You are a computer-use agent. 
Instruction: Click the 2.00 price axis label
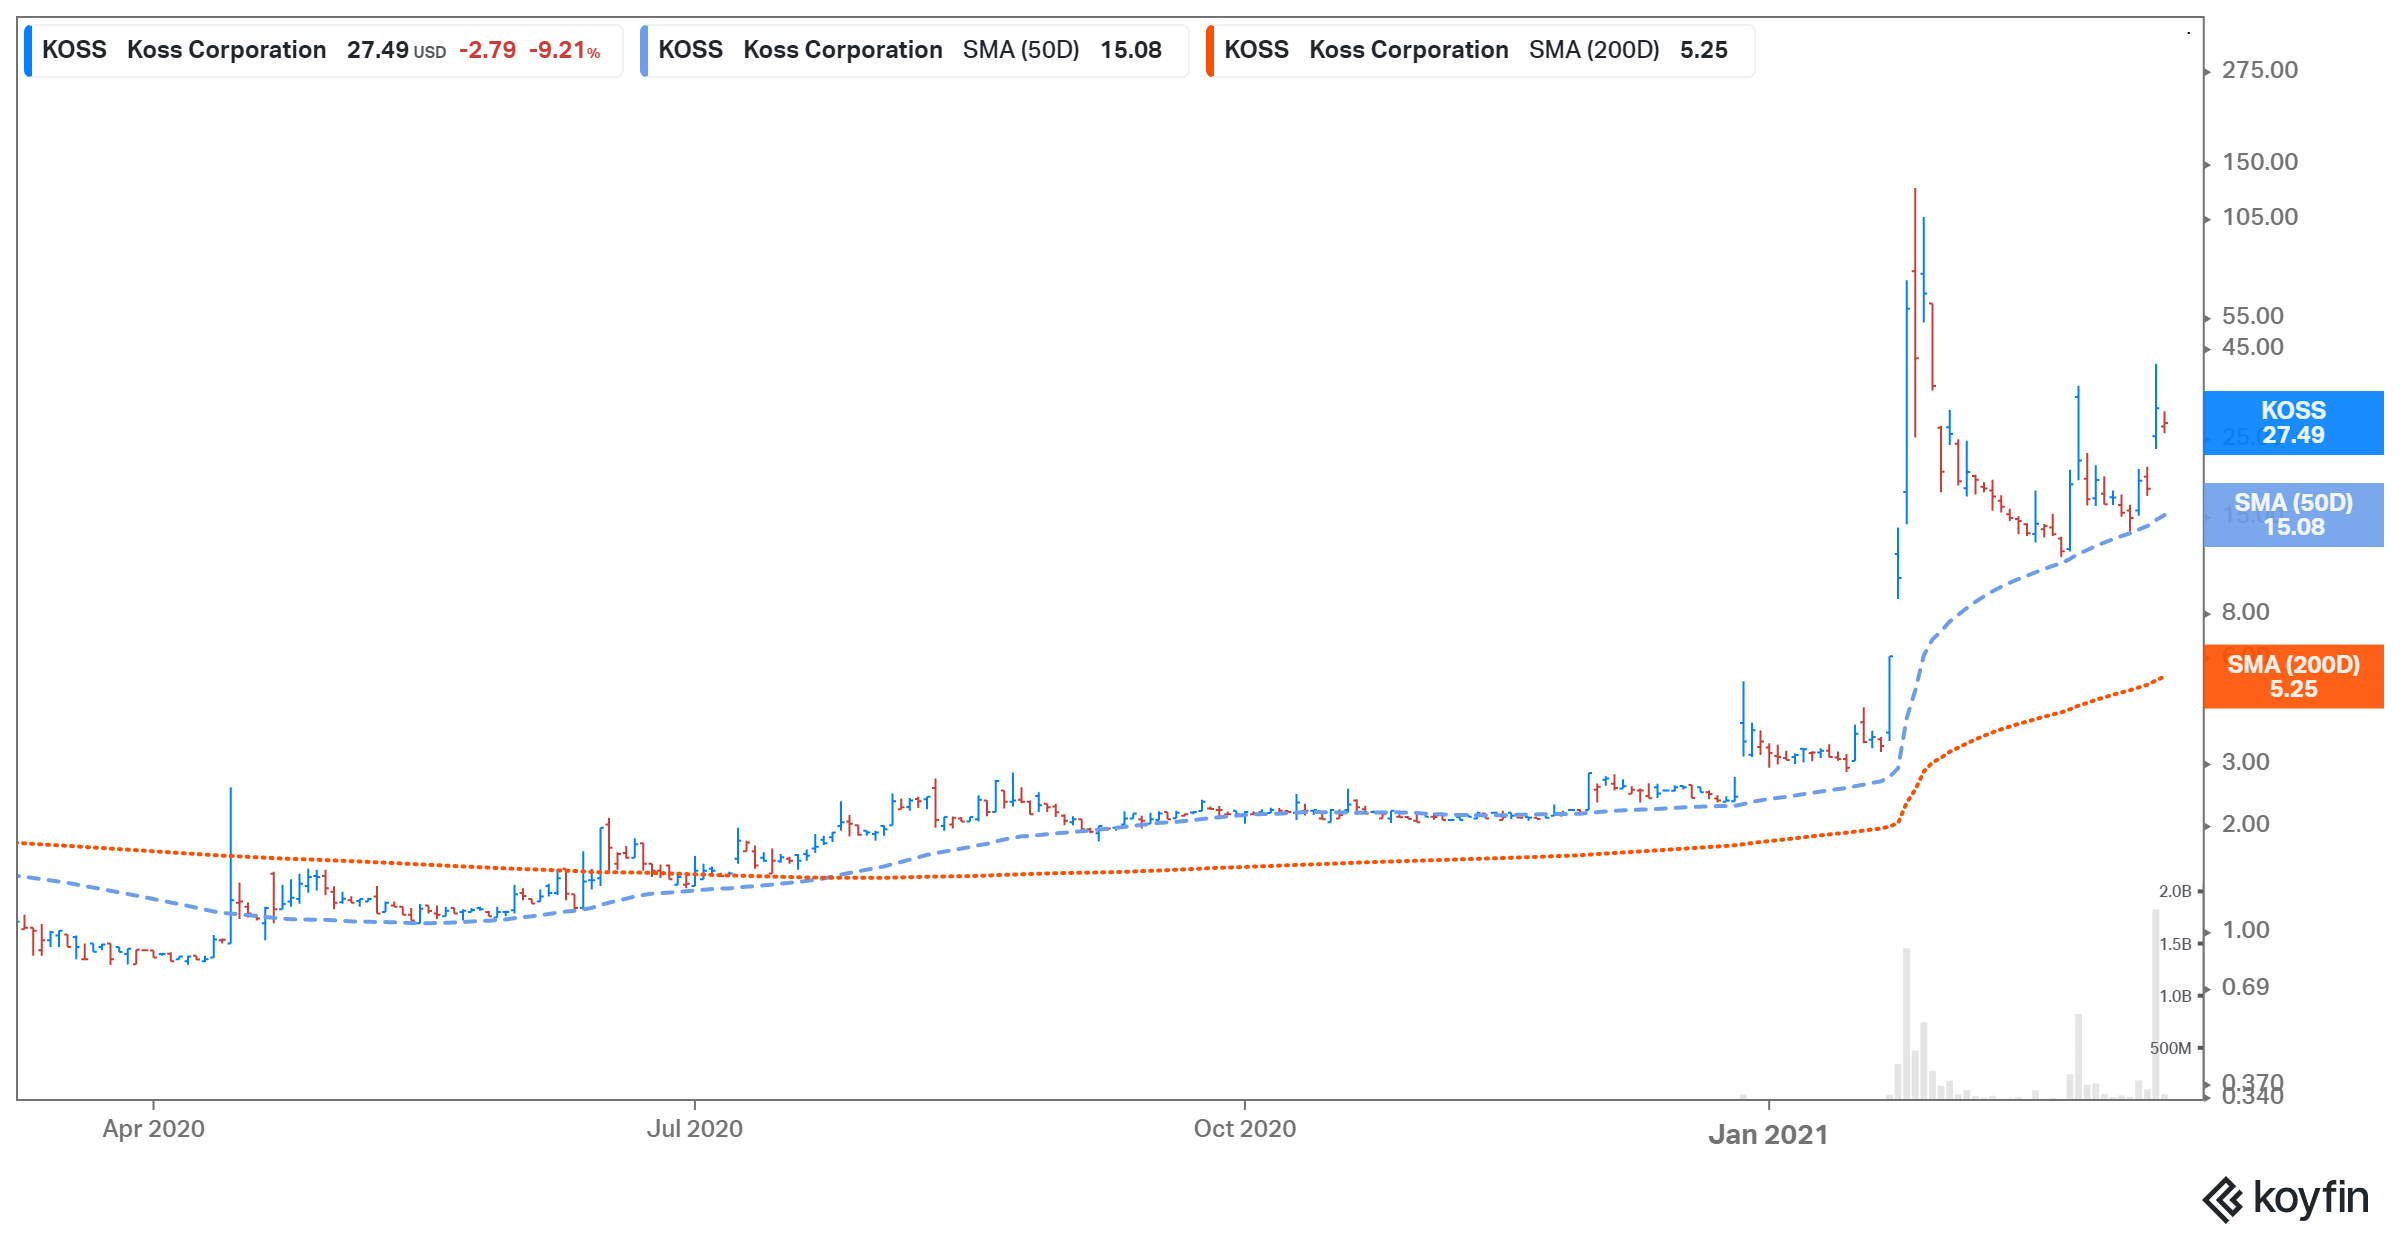(2246, 824)
